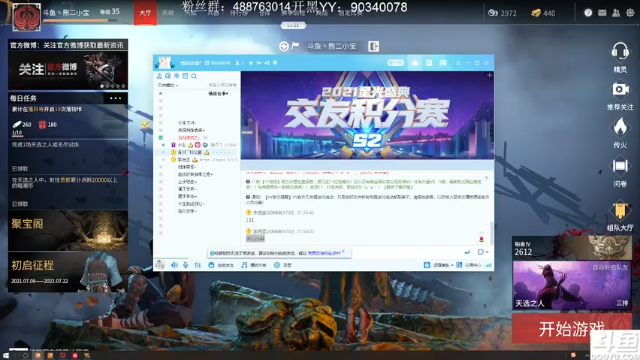This screenshot has height=360, width=640.
Task: Click the plus icon on the YY banner
Action: pyautogui.click(x=489, y=76)
